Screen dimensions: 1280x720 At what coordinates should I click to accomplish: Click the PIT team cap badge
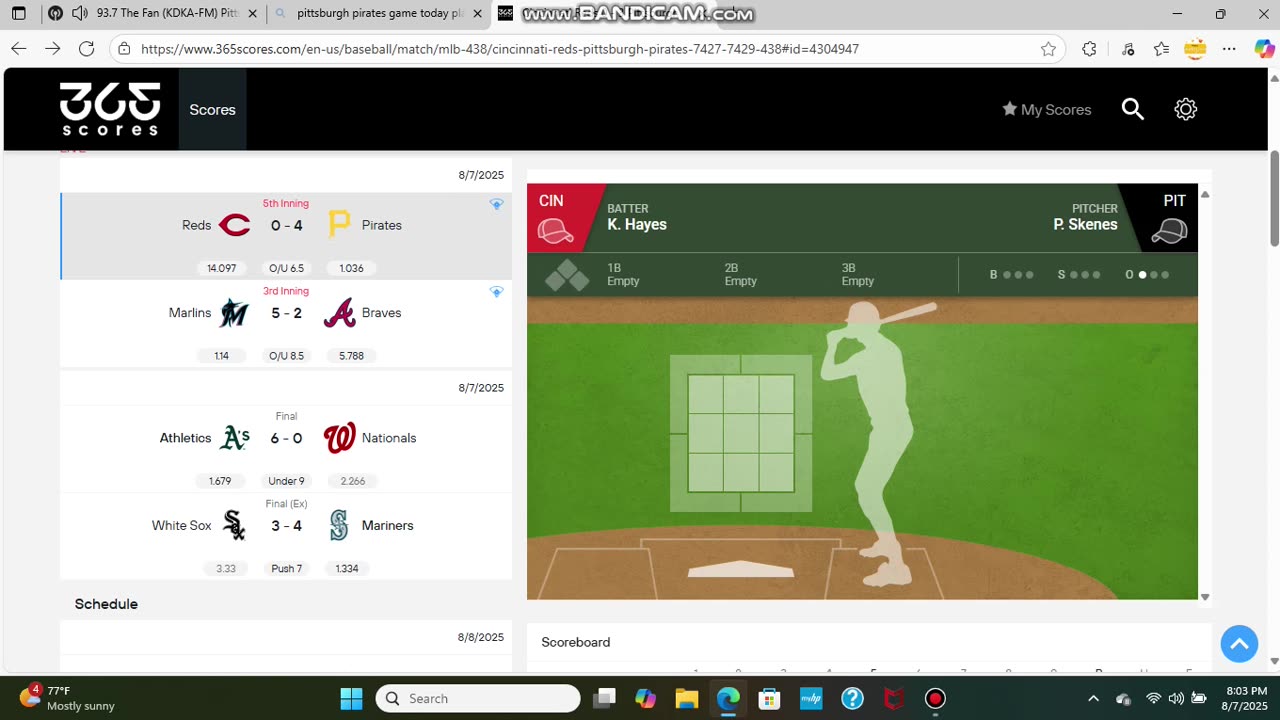tap(1169, 231)
